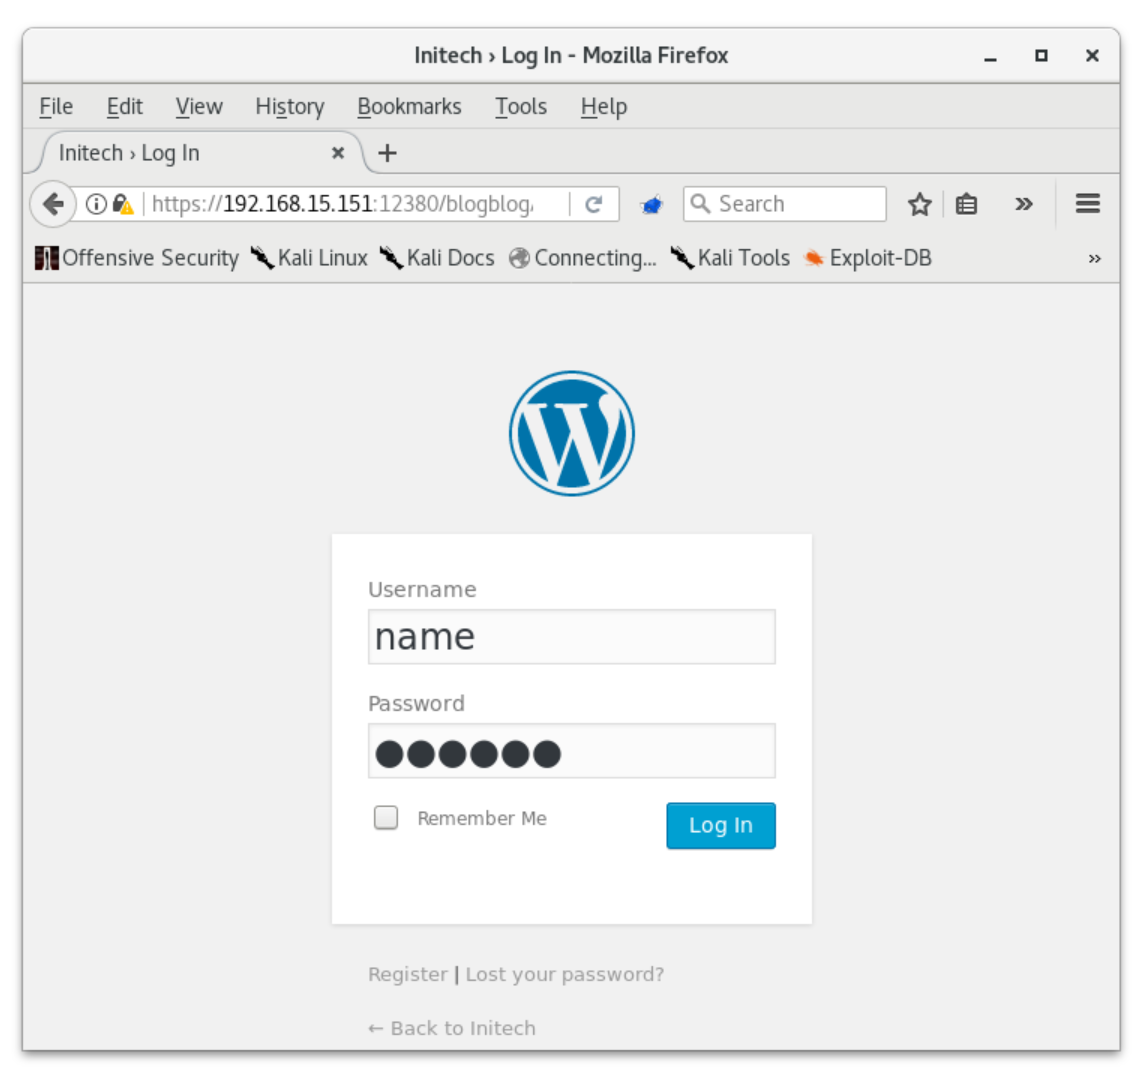Click the blue extension icon beside the URL bar
This screenshot has height=1080, width=1144.
pyautogui.click(x=652, y=204)
